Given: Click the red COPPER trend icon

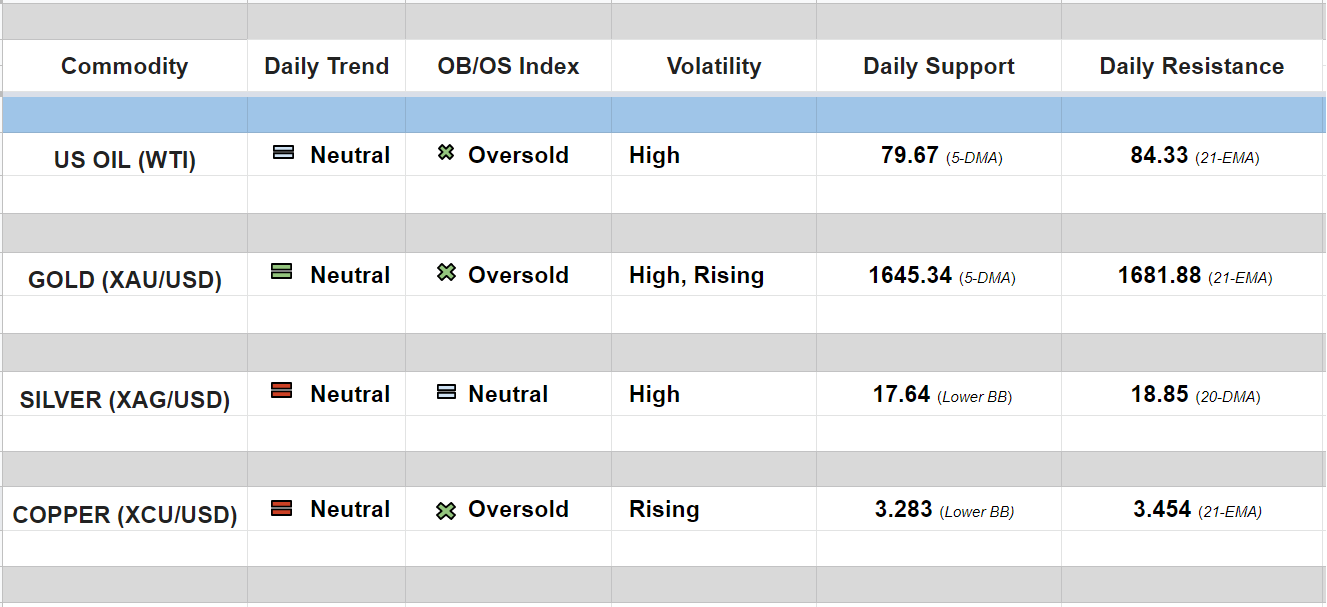Looking at the screenshot, I should point(282,508).
